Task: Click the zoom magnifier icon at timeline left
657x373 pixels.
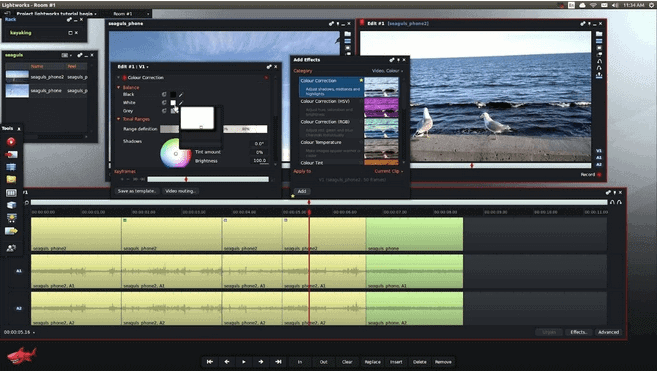Action: [27, 202]
